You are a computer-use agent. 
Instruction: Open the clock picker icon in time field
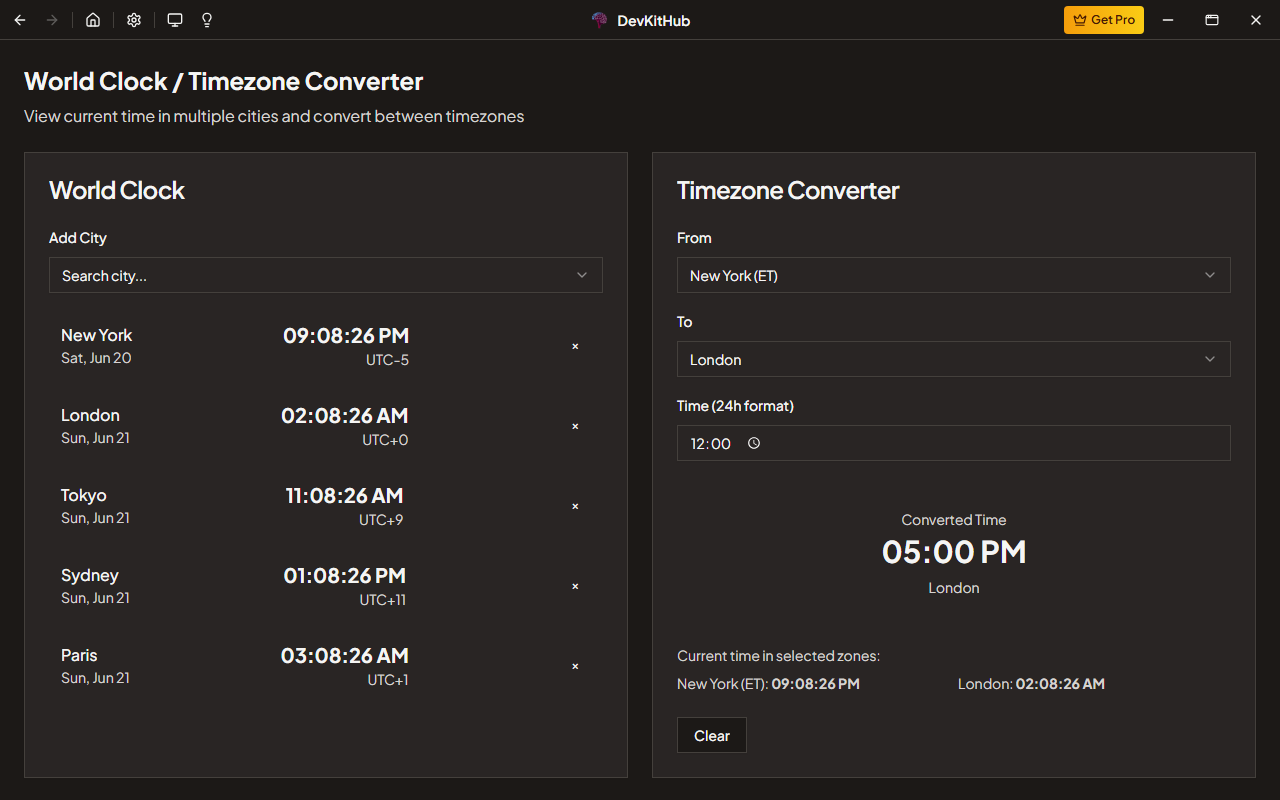coord(754,443)
